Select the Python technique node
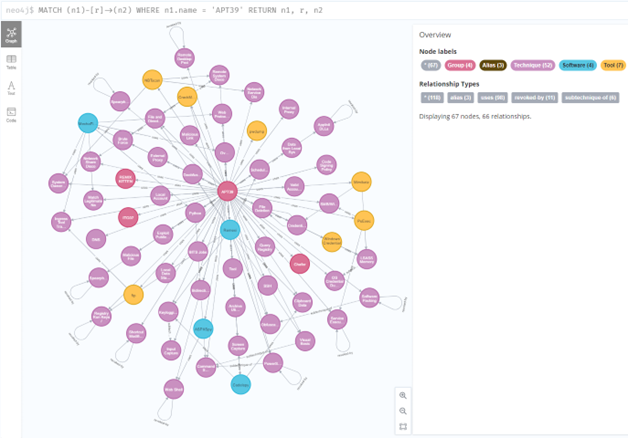Image resolution: width=628 pixels, height=438 pixels. pos(195,213)
